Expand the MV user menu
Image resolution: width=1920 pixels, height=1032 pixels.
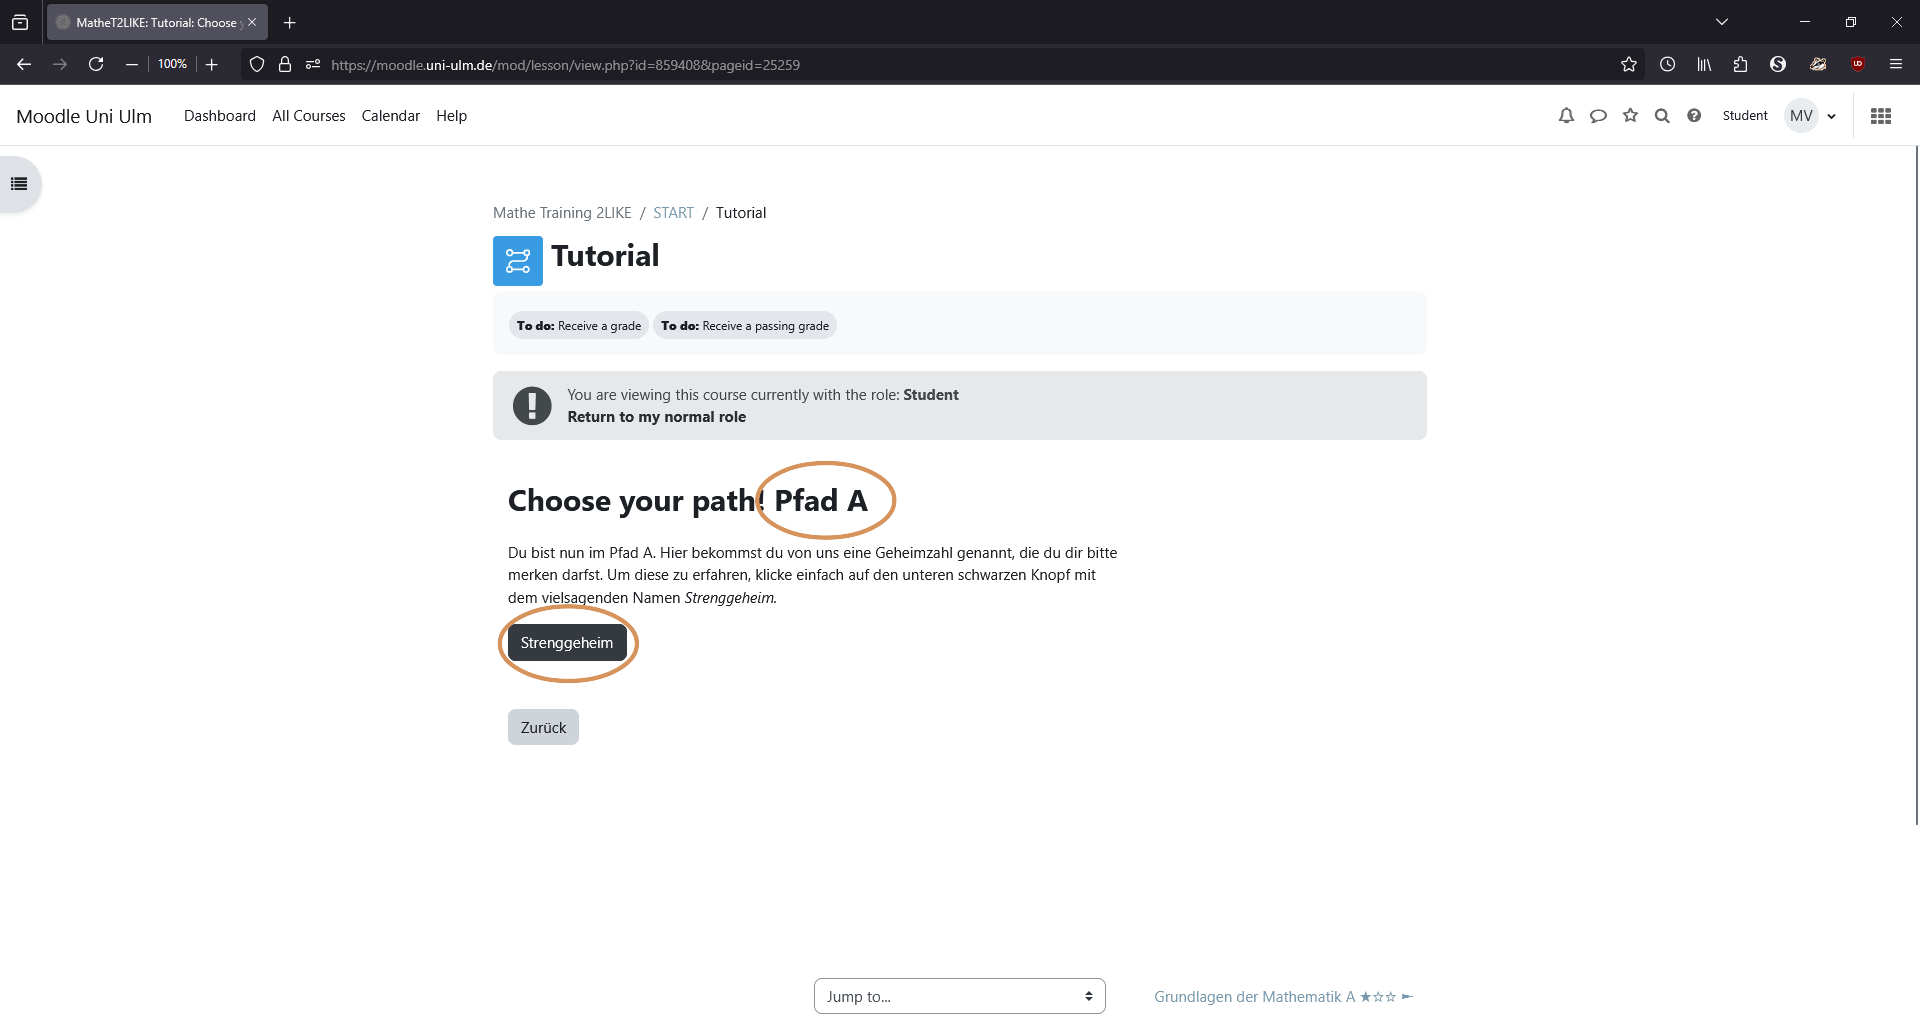pos(1811,116)
